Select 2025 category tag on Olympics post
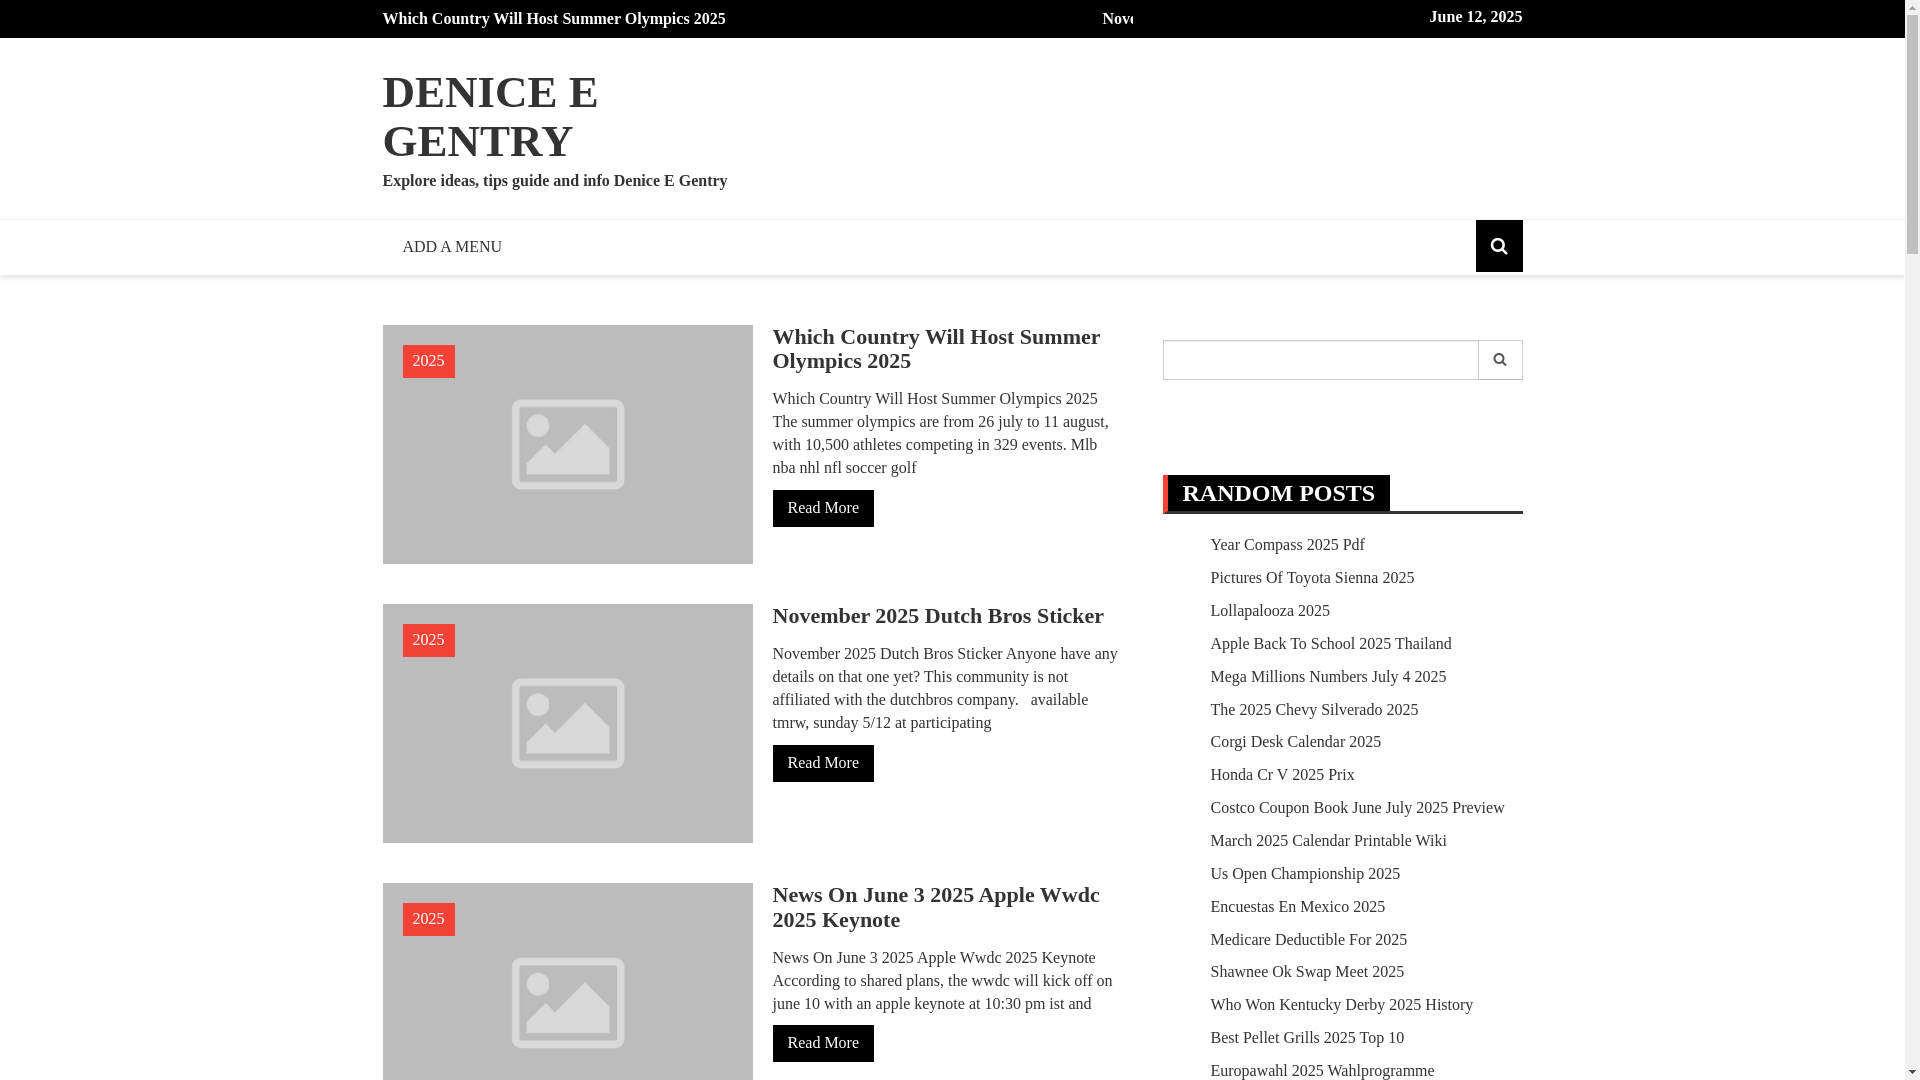Screen dimensions: 1920x1080 coord(428,361)
